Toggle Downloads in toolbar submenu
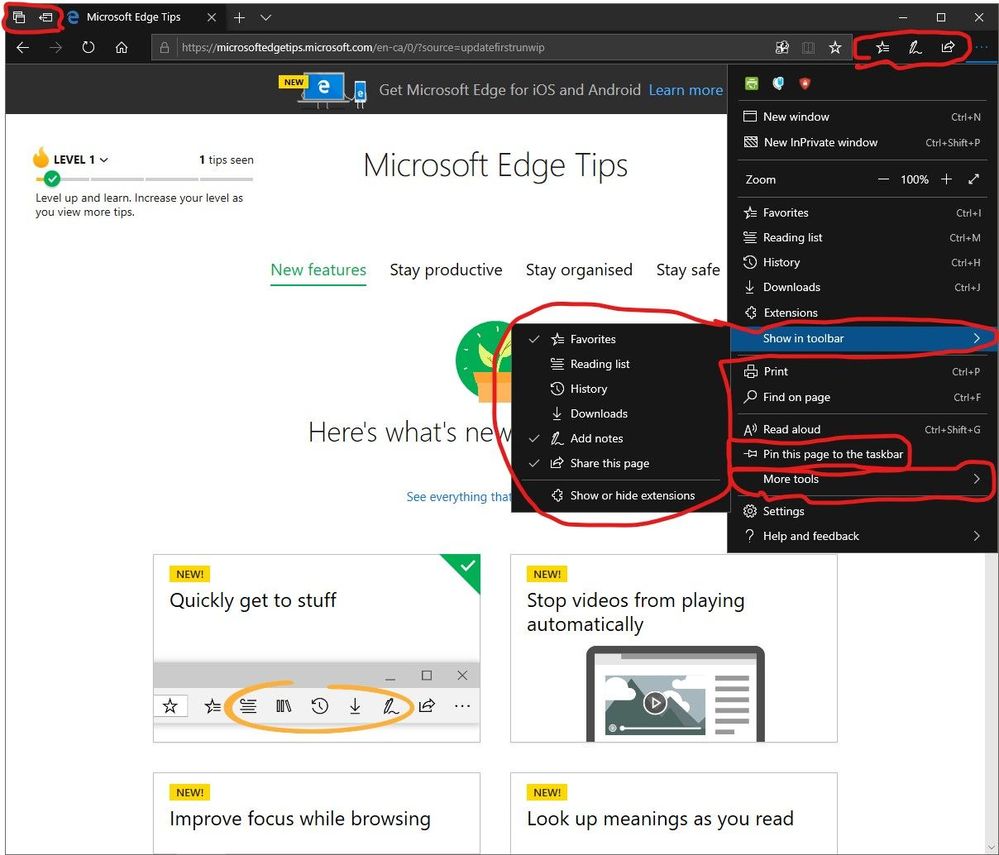 [x=621, y=413]
